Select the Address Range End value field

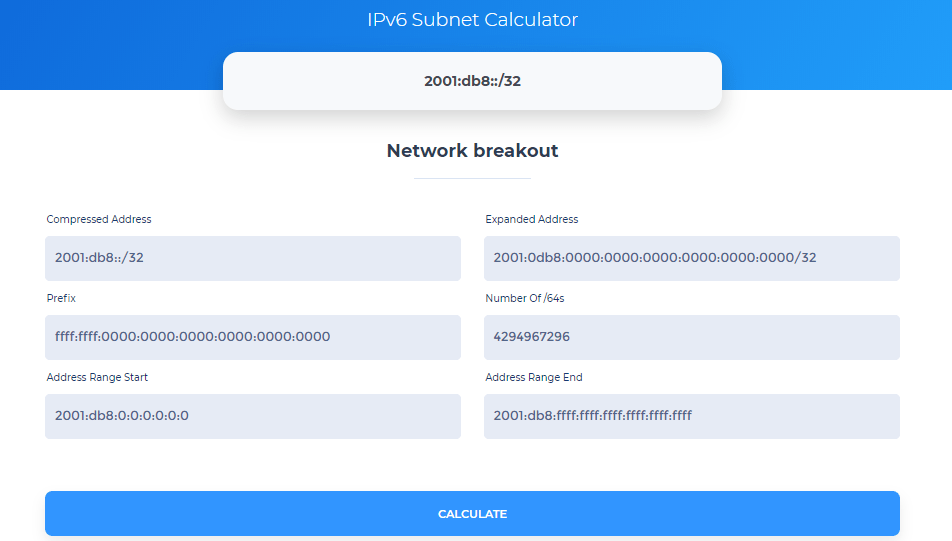691,416
